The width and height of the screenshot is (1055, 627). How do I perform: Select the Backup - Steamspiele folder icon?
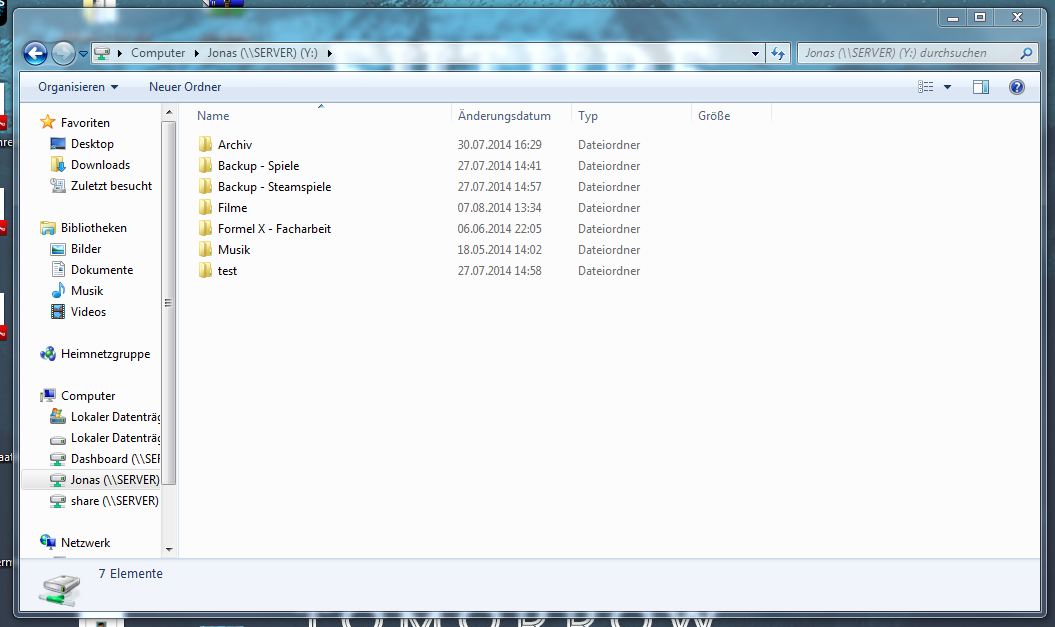tap(205, 186)
